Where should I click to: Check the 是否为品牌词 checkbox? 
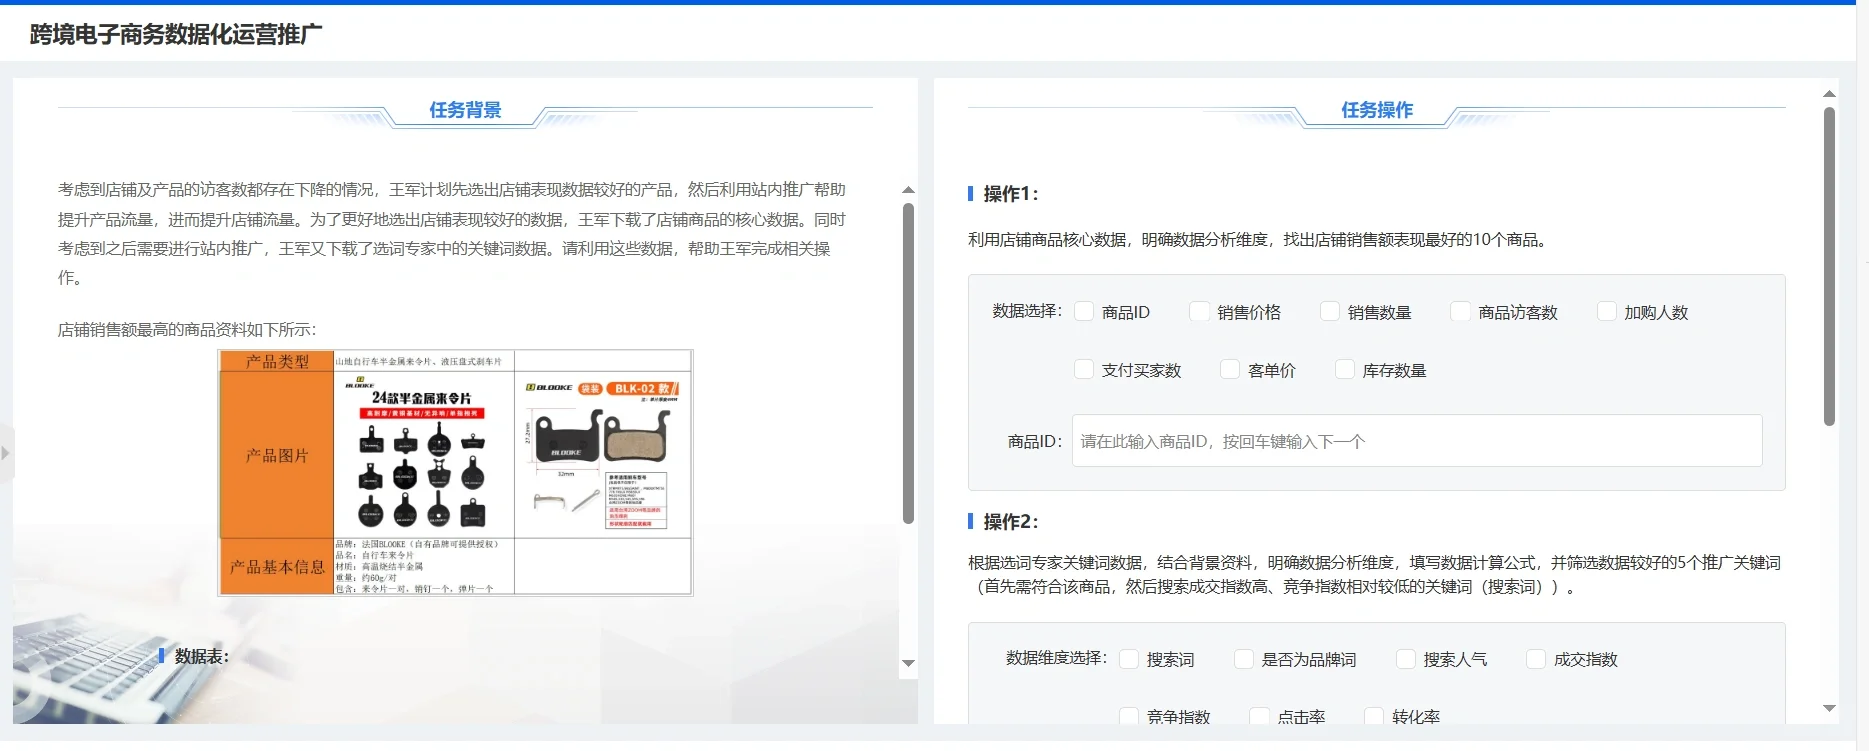coord(1244,658)
